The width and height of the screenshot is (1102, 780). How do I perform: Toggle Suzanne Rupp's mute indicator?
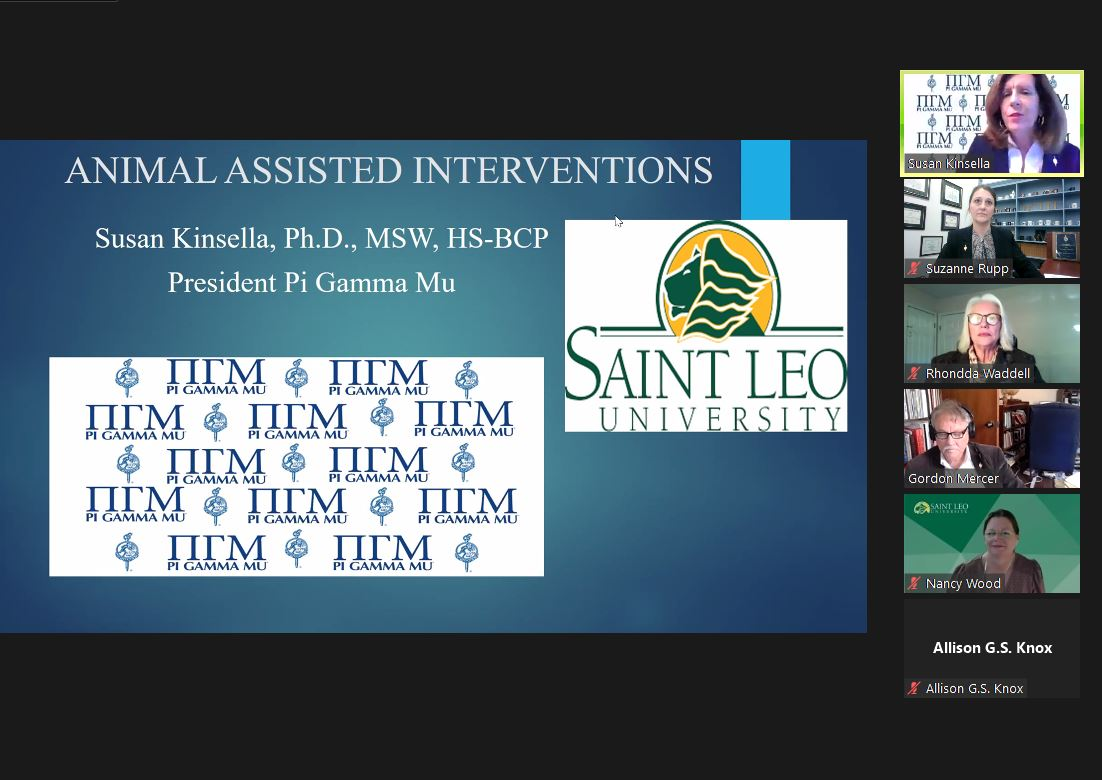click(912, 268)
